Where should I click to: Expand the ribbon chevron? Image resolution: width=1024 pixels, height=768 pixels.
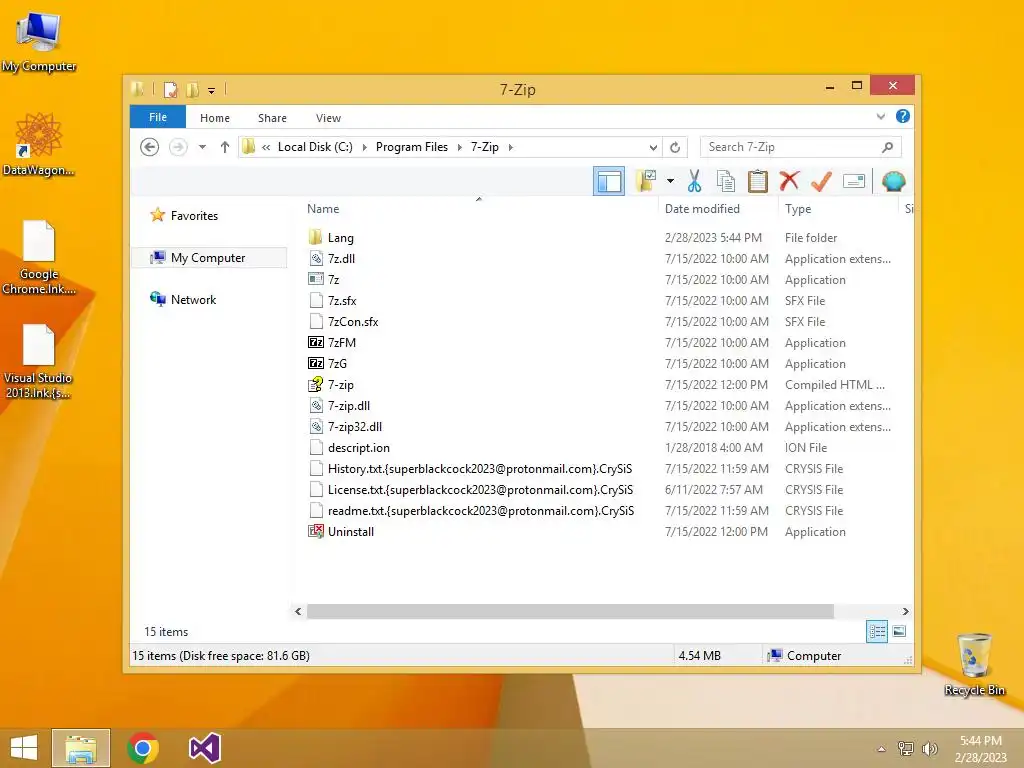tap(881, 117)
